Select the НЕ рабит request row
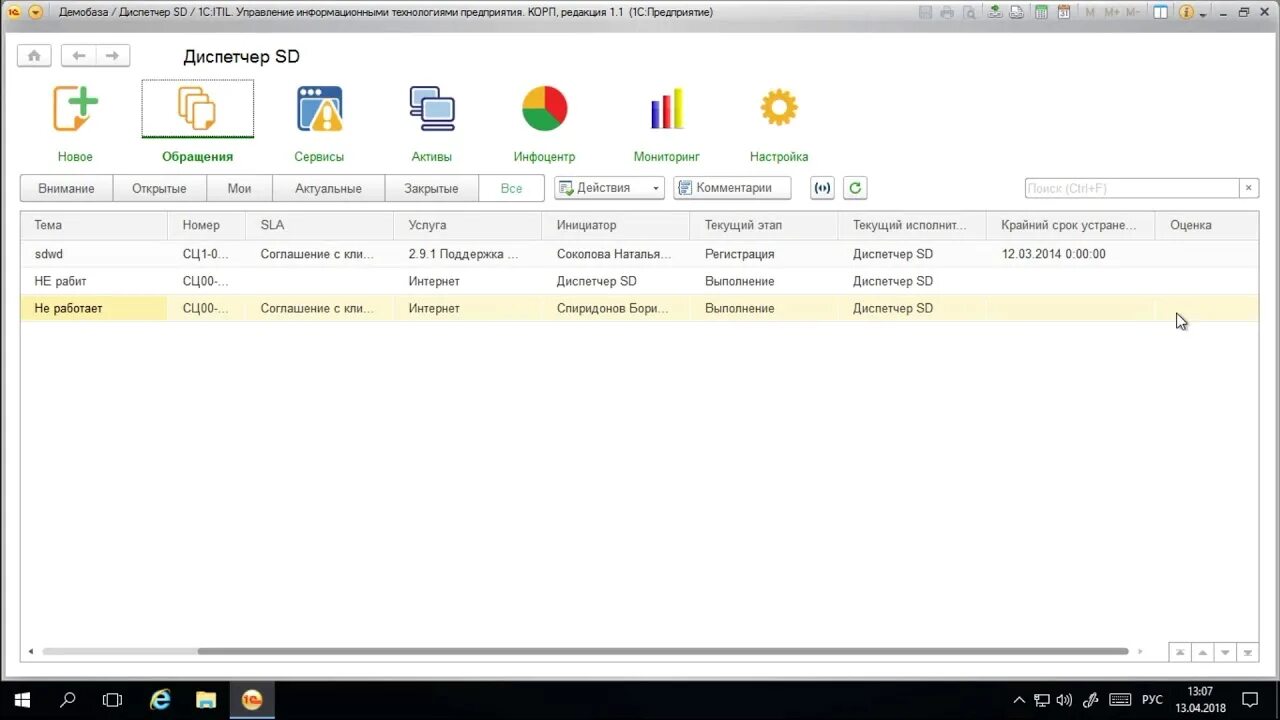Screen dimensions: 1280x720 tap(639, 281)
